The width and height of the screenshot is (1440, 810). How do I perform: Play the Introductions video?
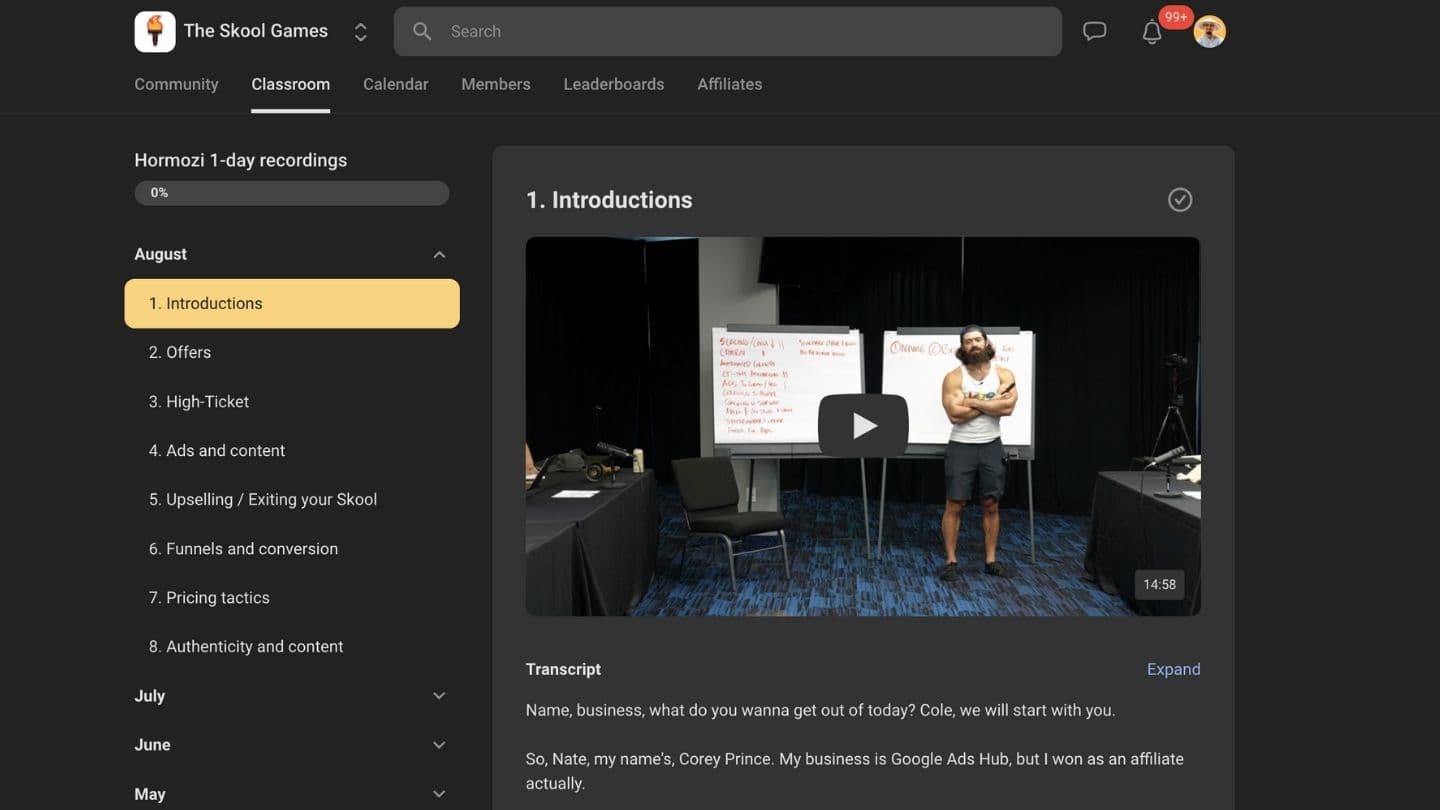863,424
